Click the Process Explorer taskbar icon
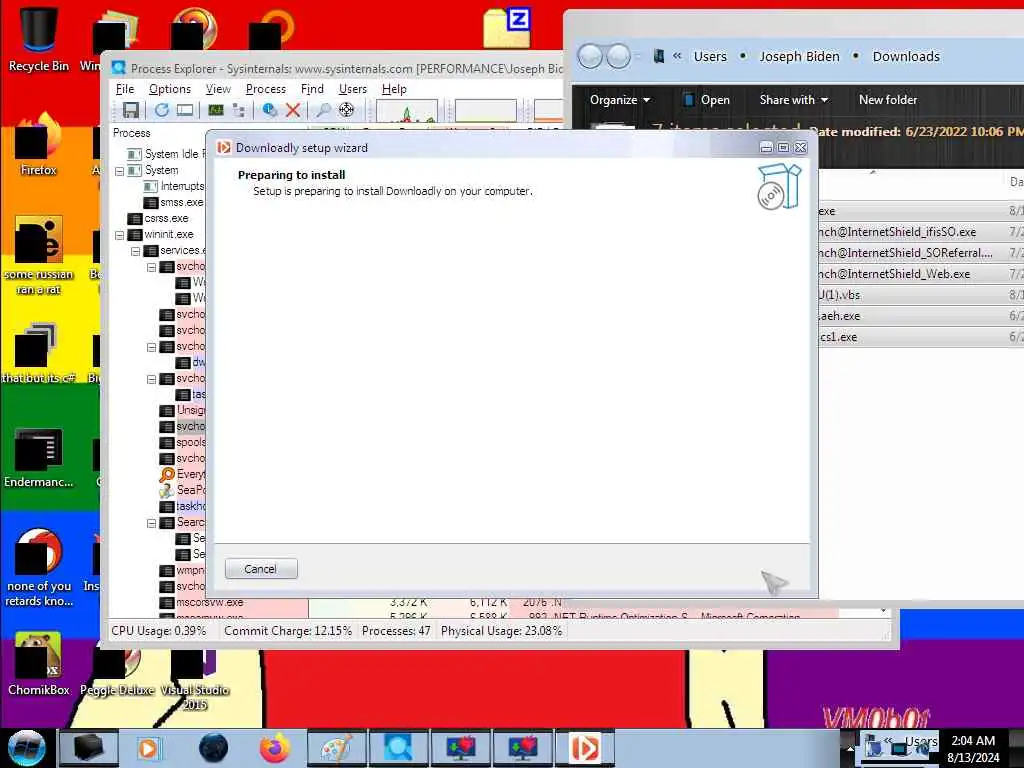Viewport: 1024px width, 768px height. [398, 748]
